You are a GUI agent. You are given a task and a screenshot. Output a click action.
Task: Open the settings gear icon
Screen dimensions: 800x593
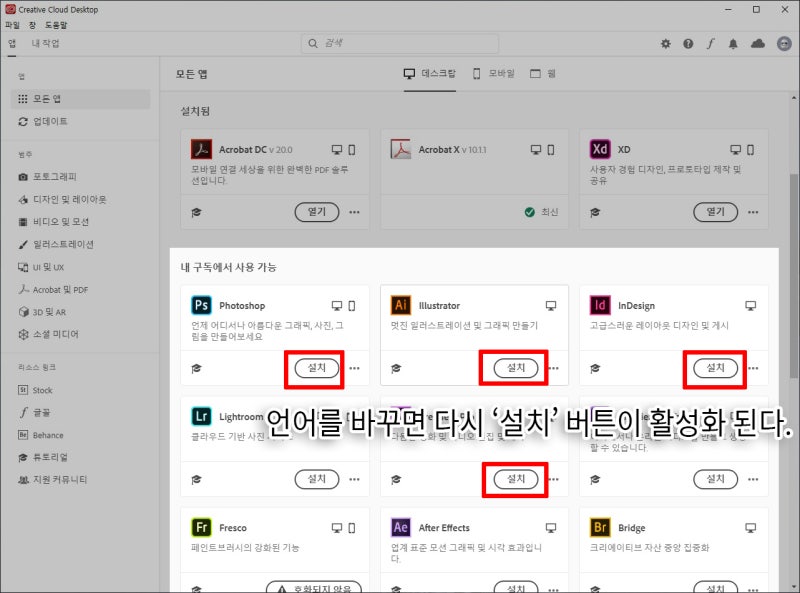click(666, 44)
